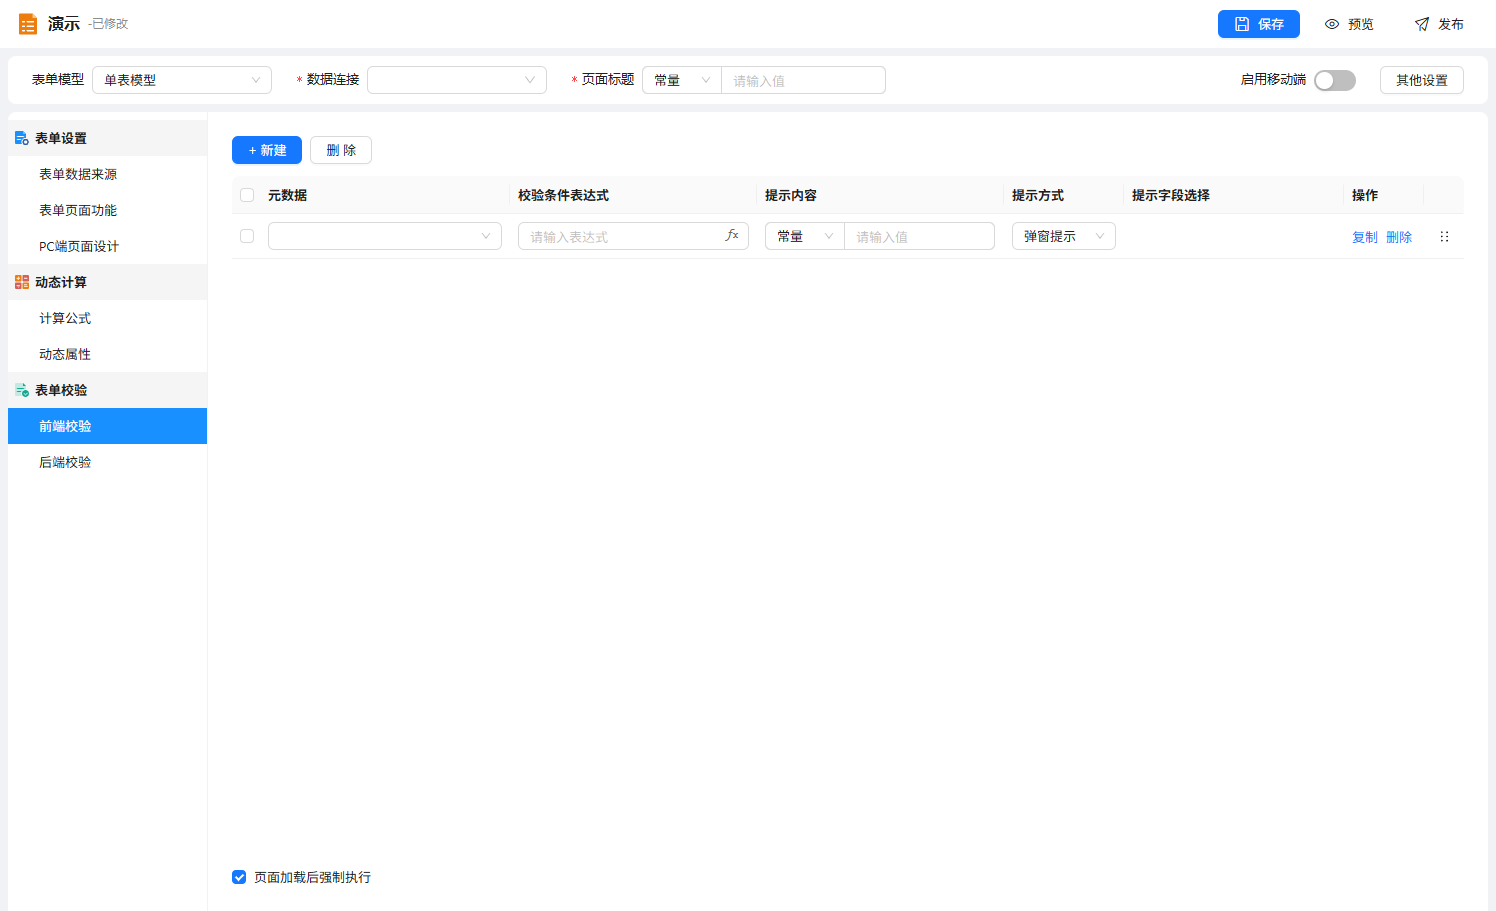Screen dimensions: 1496x911
Task: Uncheck 页面加载后强制执行 checkbox
Action: coord(239,877)
